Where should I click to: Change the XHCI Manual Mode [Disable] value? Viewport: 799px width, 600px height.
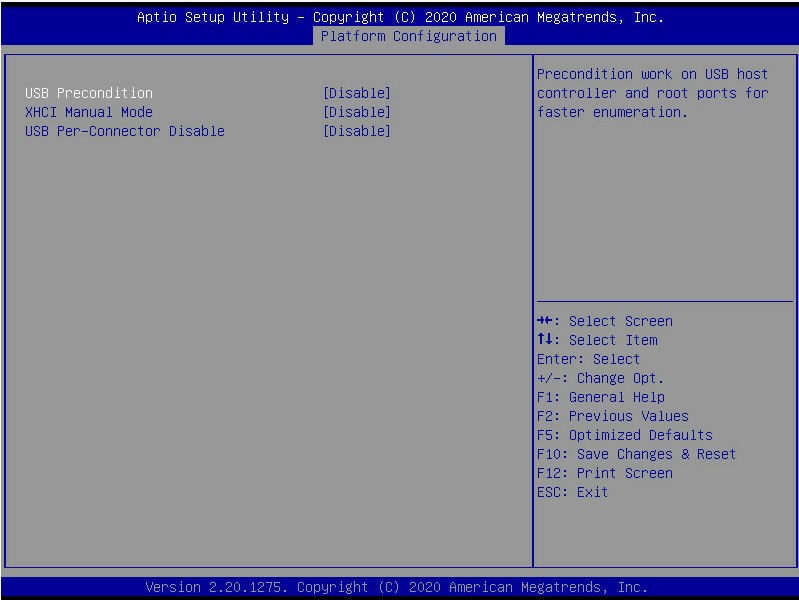click(x=357, y=112)
